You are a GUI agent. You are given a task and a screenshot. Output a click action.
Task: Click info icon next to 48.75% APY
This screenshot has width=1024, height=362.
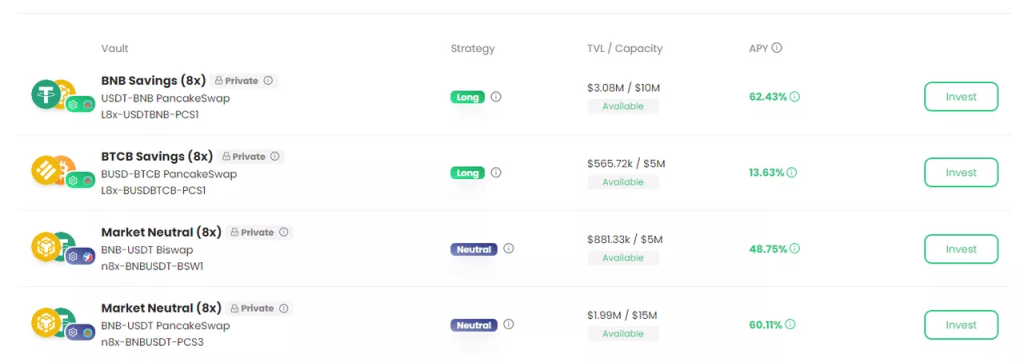pyautogui.click(x=795, y=249)
